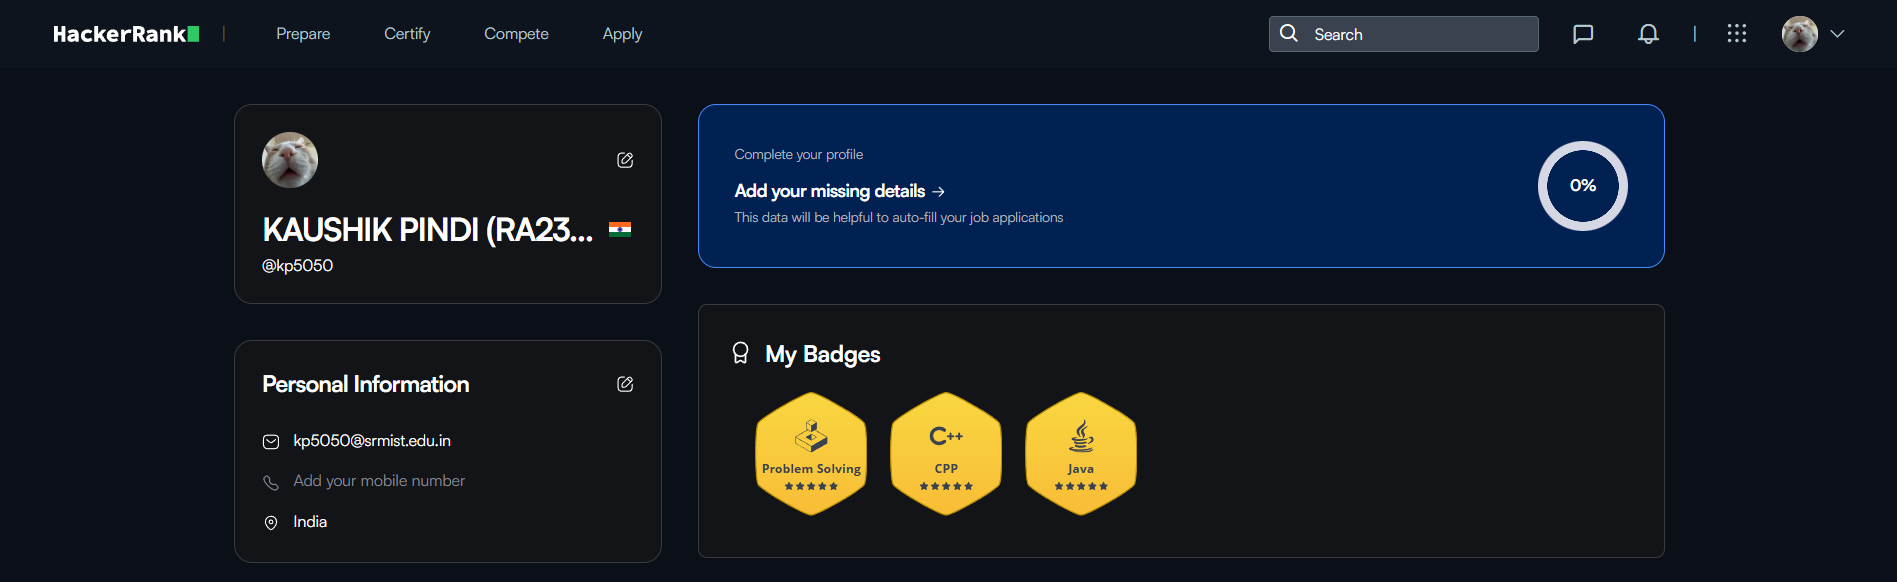Click the 0% profile completion ring
Viewport: 1897px width, 582px height.
(1583, 186)
